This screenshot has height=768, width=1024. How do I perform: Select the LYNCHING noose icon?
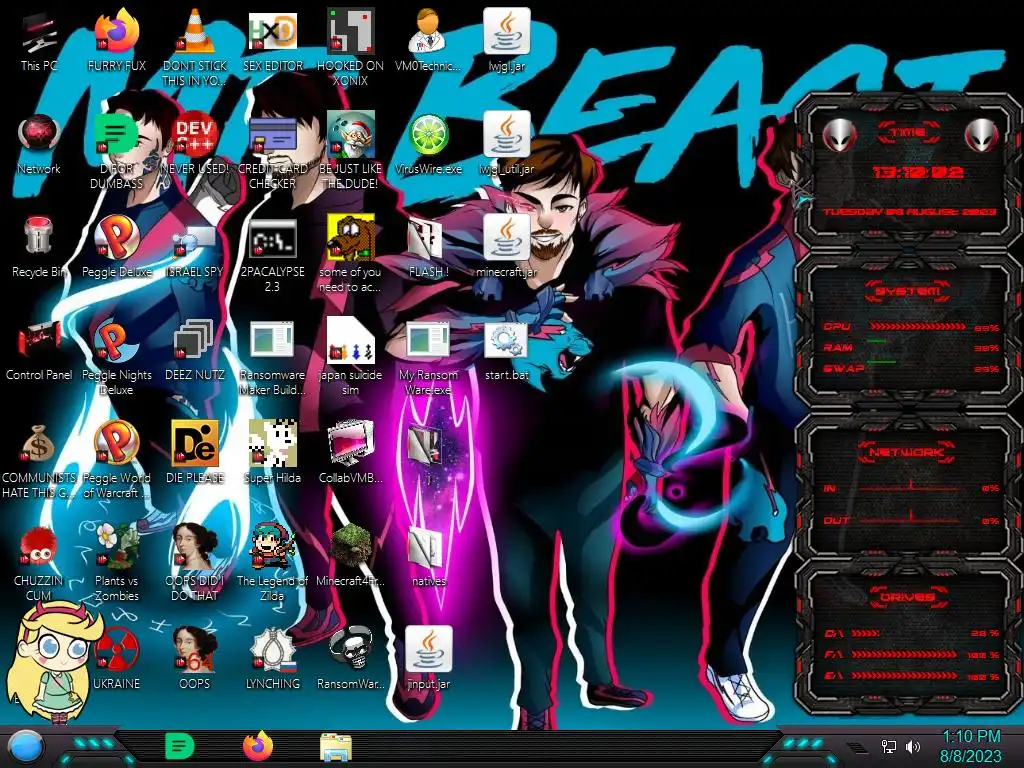[x=272, y=660]
